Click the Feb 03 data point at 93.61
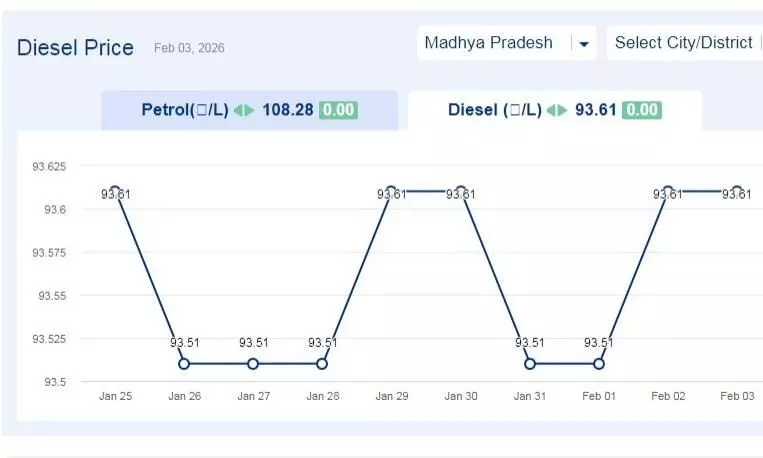This screenshot has width=763, height=458. tap(737, 191)
